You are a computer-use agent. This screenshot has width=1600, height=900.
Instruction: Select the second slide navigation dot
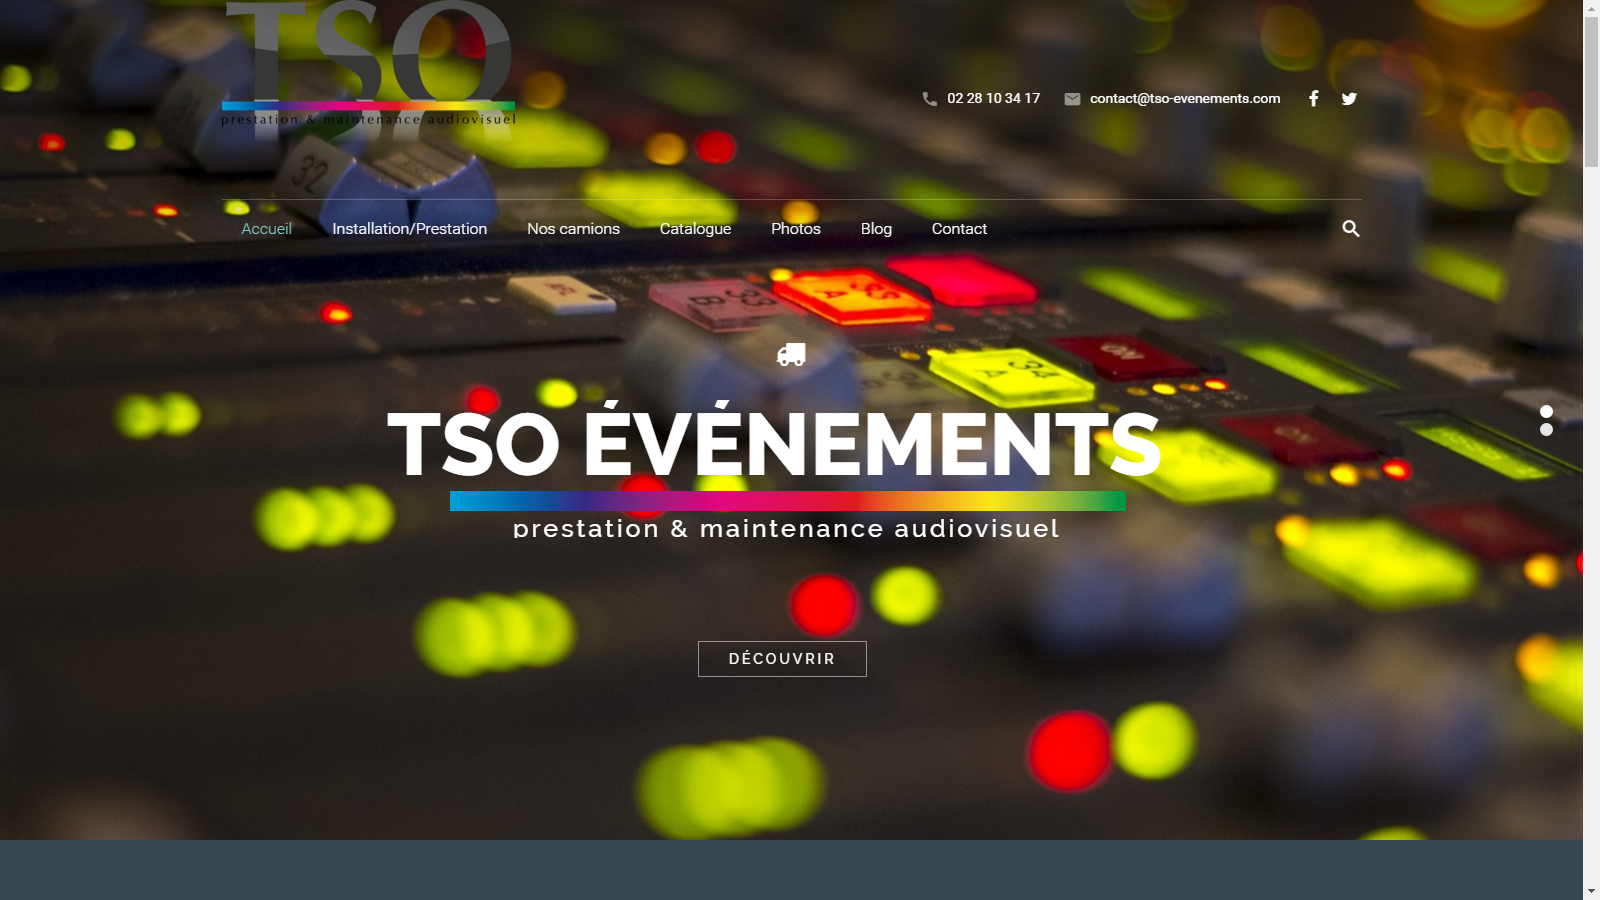pyautogui.click(x=1546, y=430)
